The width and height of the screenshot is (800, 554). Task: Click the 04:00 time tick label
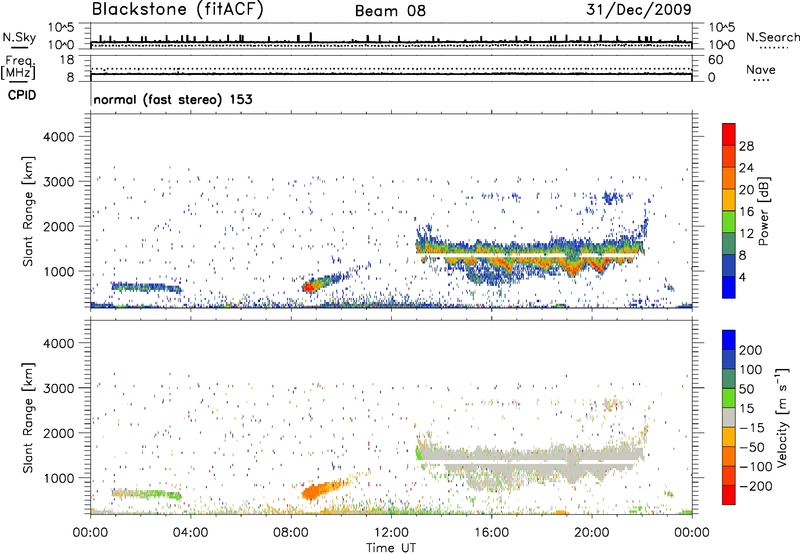click(190, 533)
